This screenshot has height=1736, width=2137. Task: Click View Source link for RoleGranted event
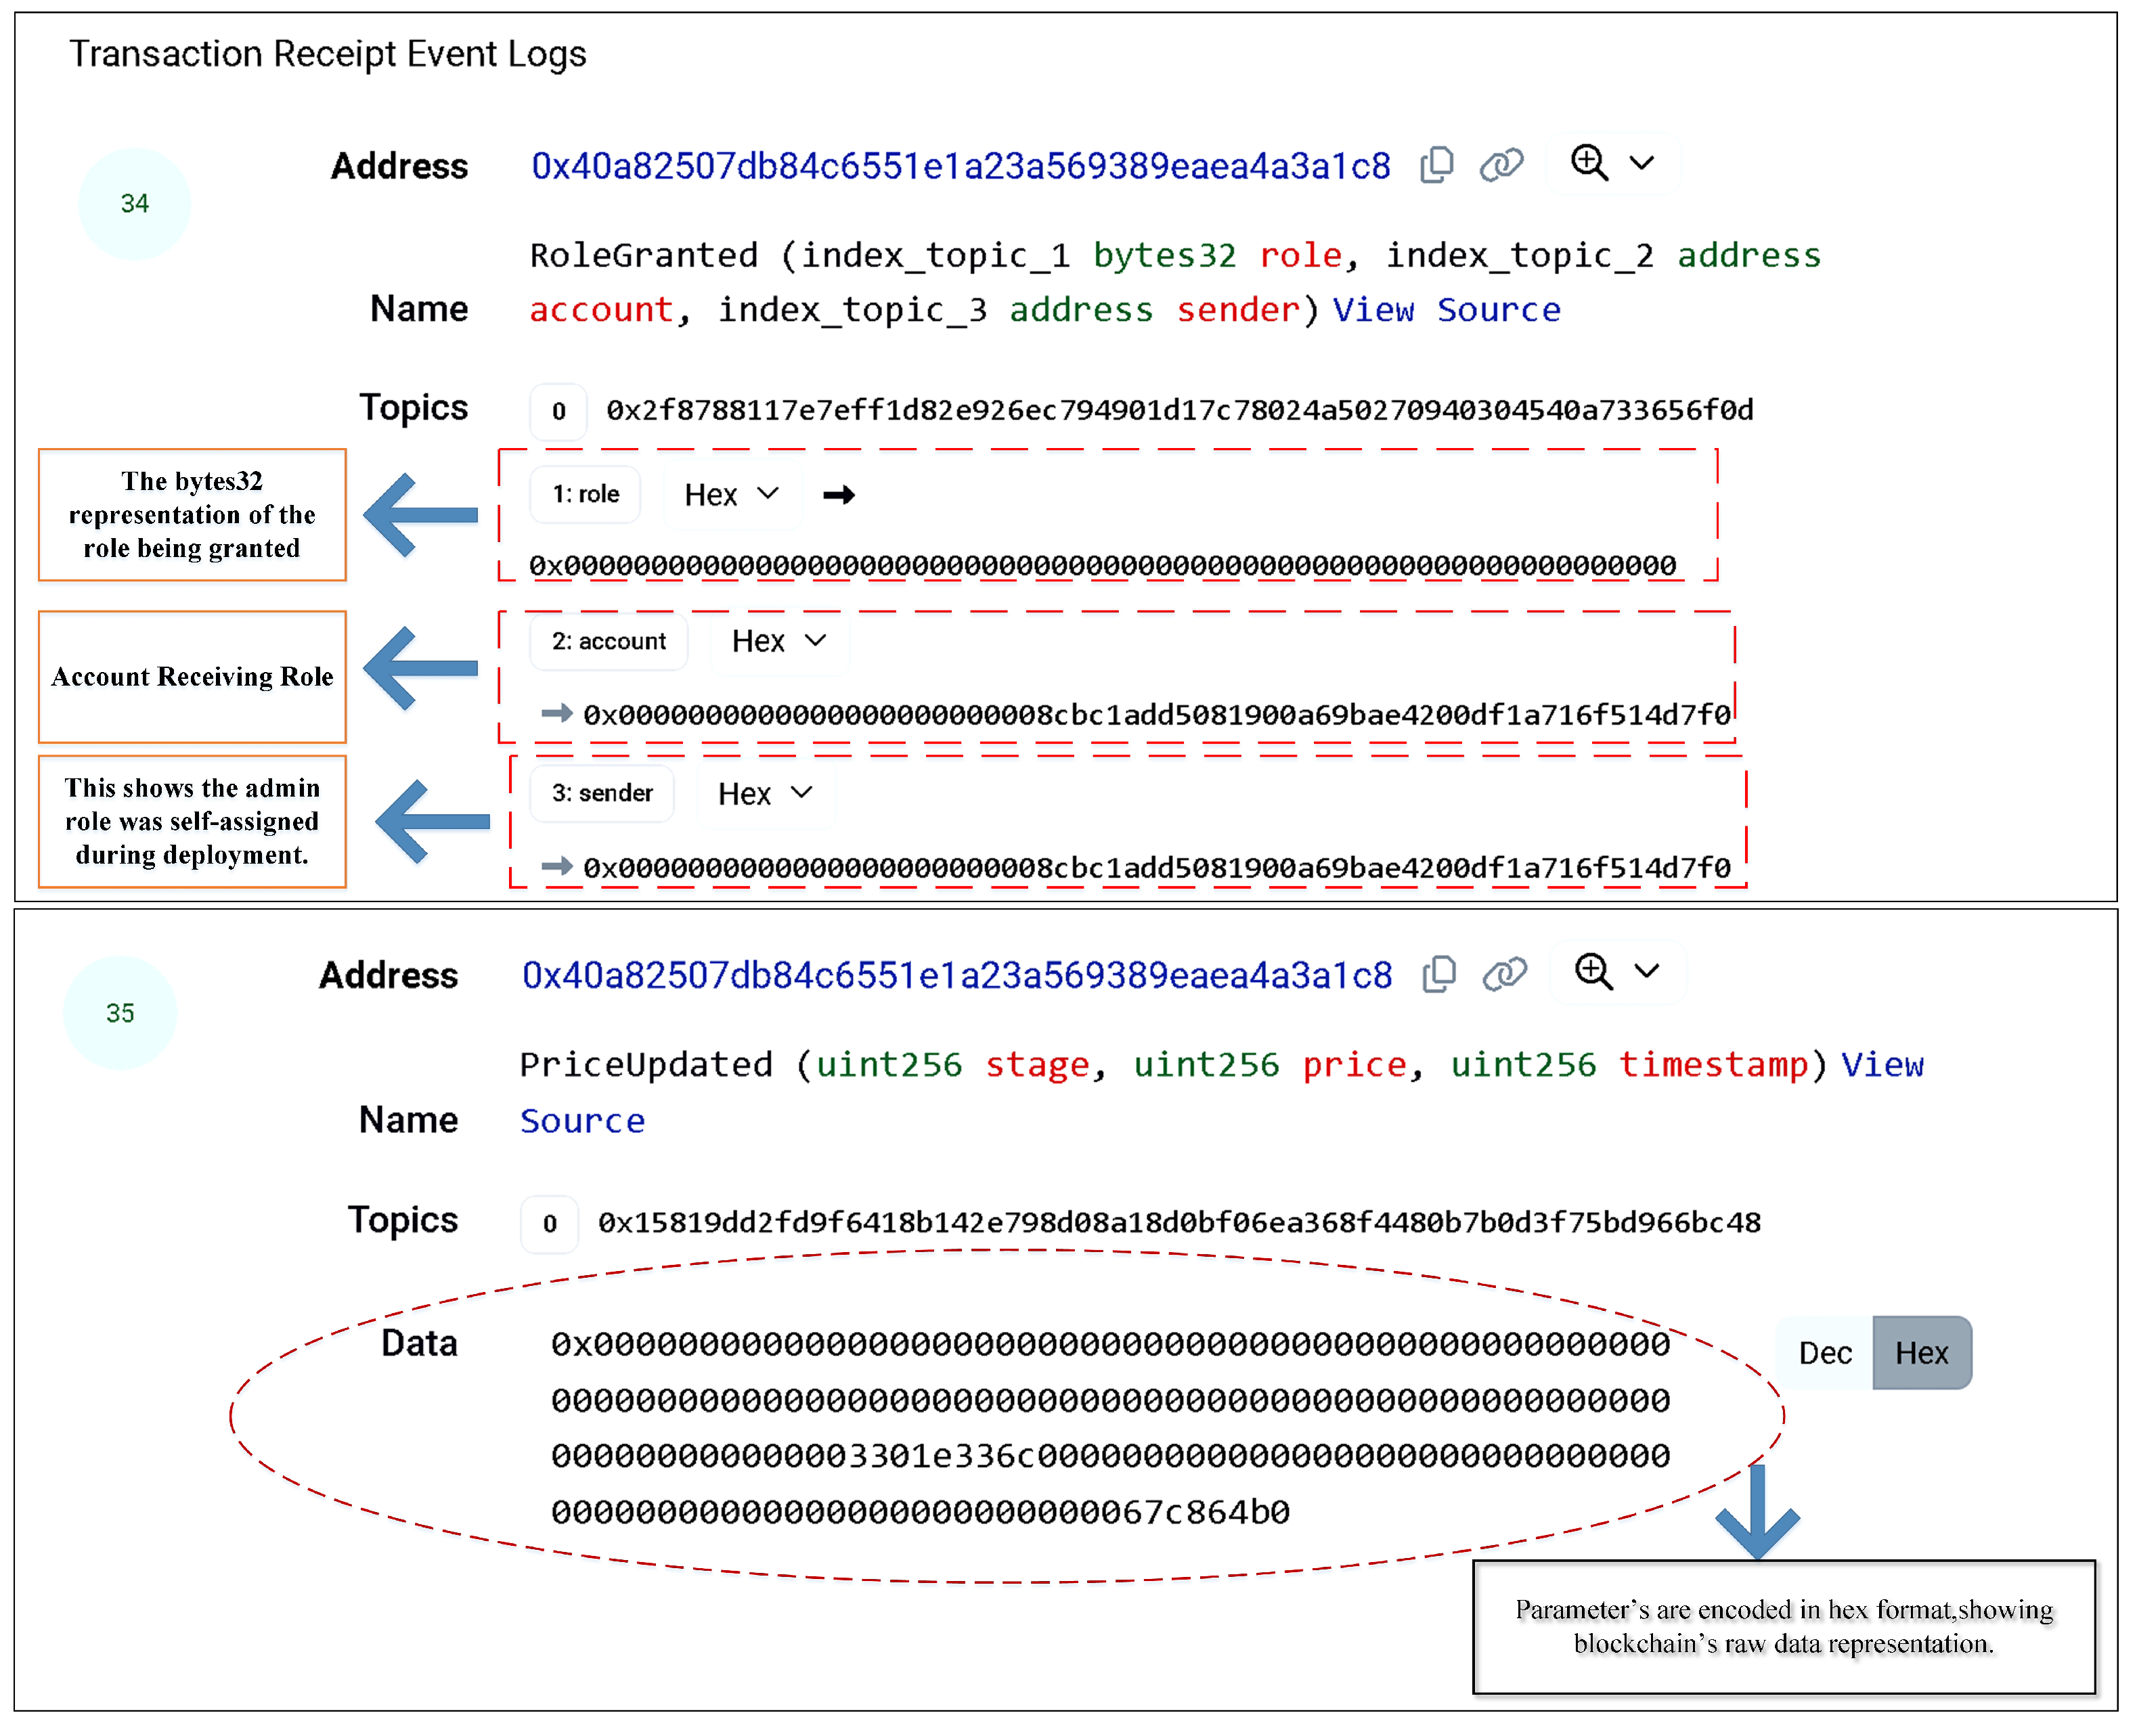click(1446, 310)
